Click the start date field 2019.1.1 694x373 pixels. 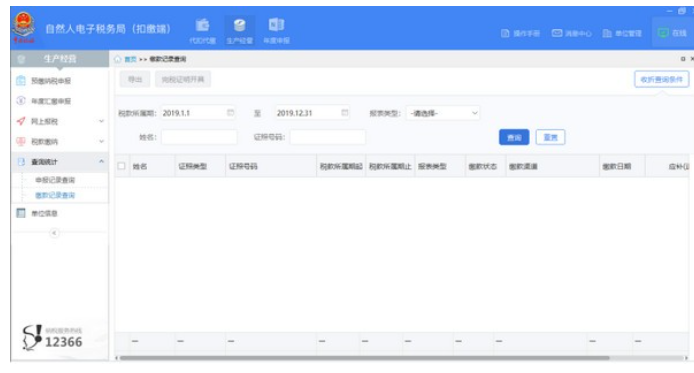197,113
